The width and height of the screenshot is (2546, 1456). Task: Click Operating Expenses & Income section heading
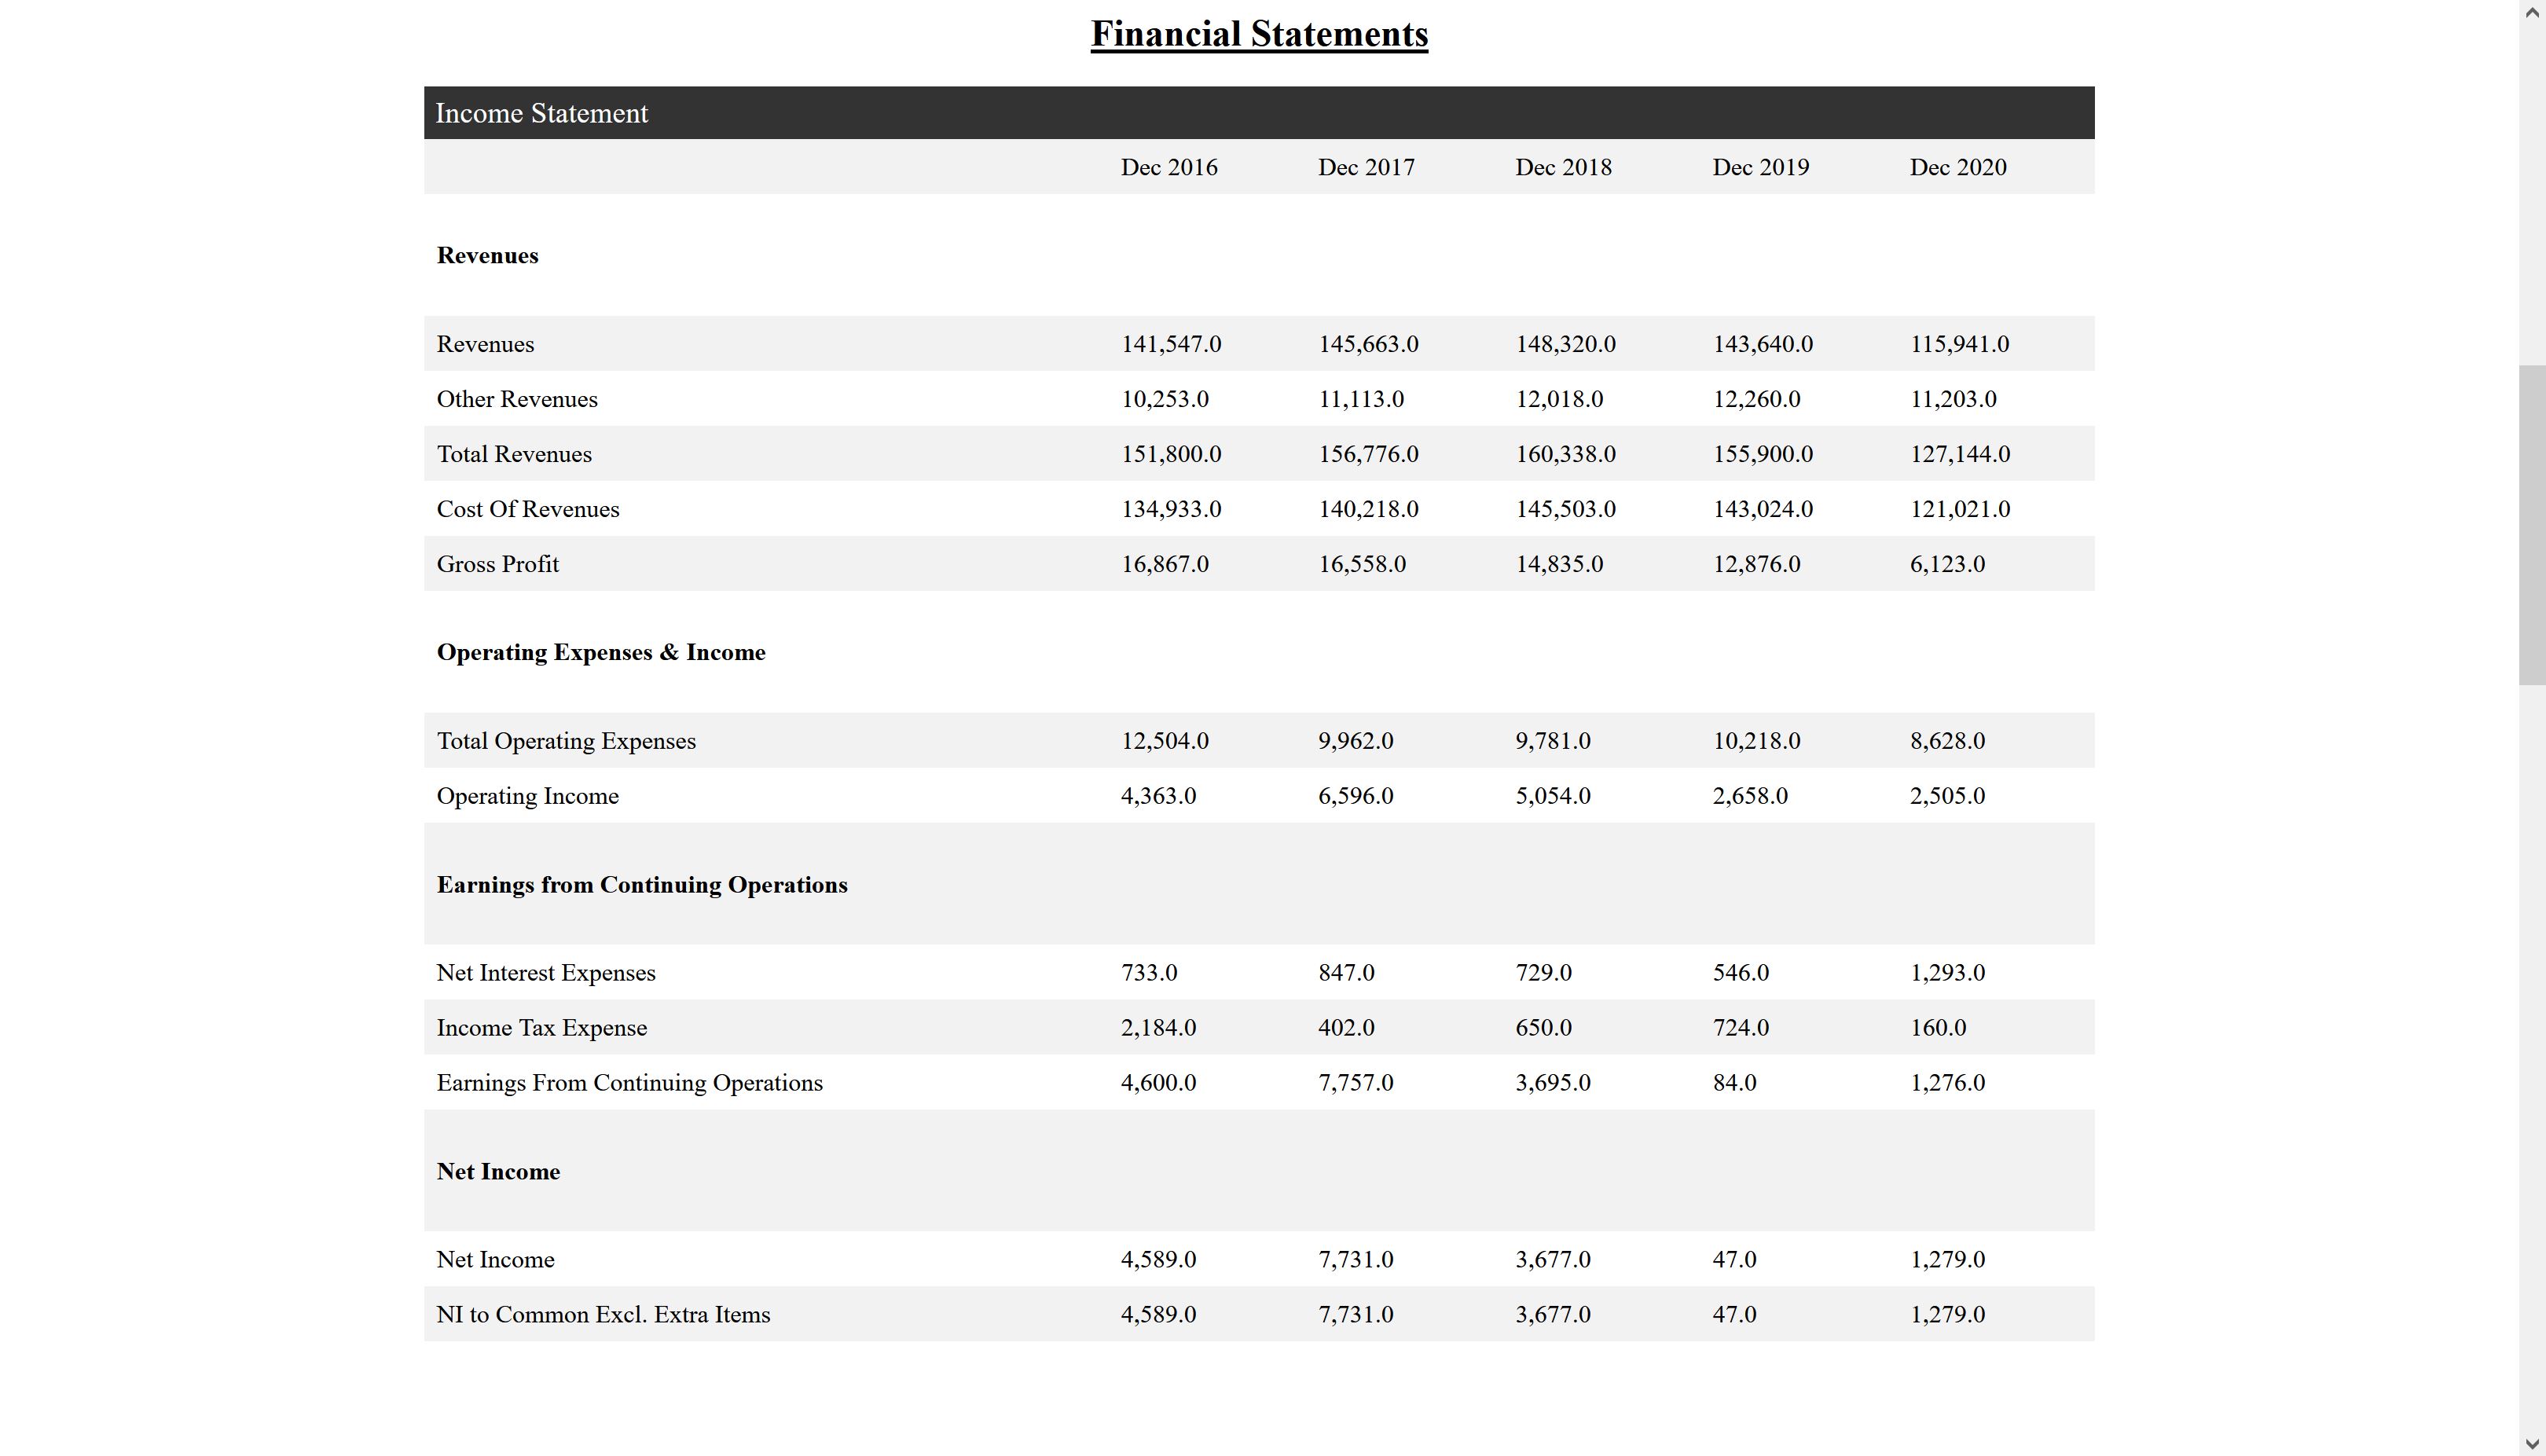pos(601,652)
